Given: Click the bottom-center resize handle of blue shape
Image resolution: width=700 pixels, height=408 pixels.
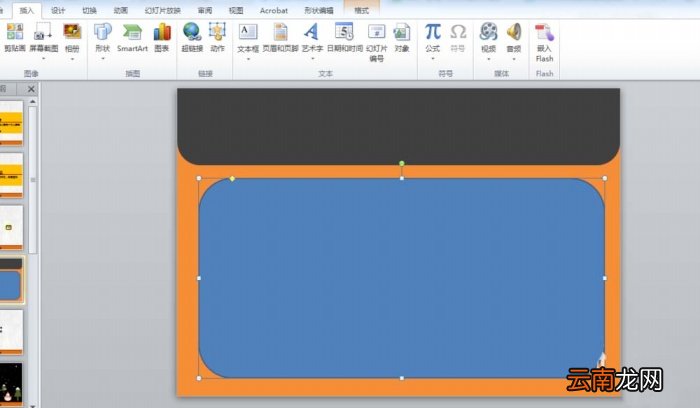Looking at the screenshot, I should (x=402, y=378).
